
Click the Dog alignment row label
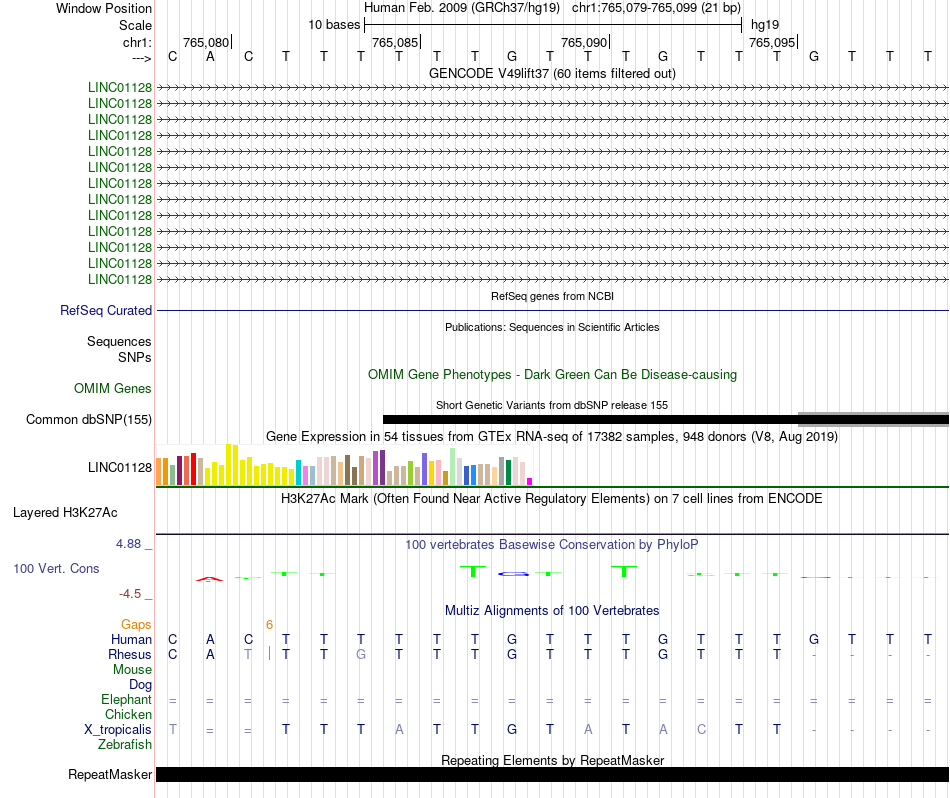coord(140,685)
